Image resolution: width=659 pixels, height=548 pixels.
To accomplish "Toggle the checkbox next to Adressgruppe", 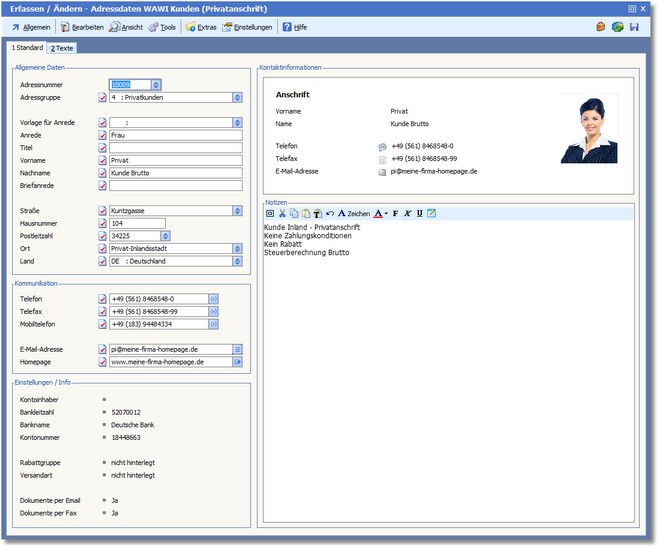I will [x=102, y=98].
